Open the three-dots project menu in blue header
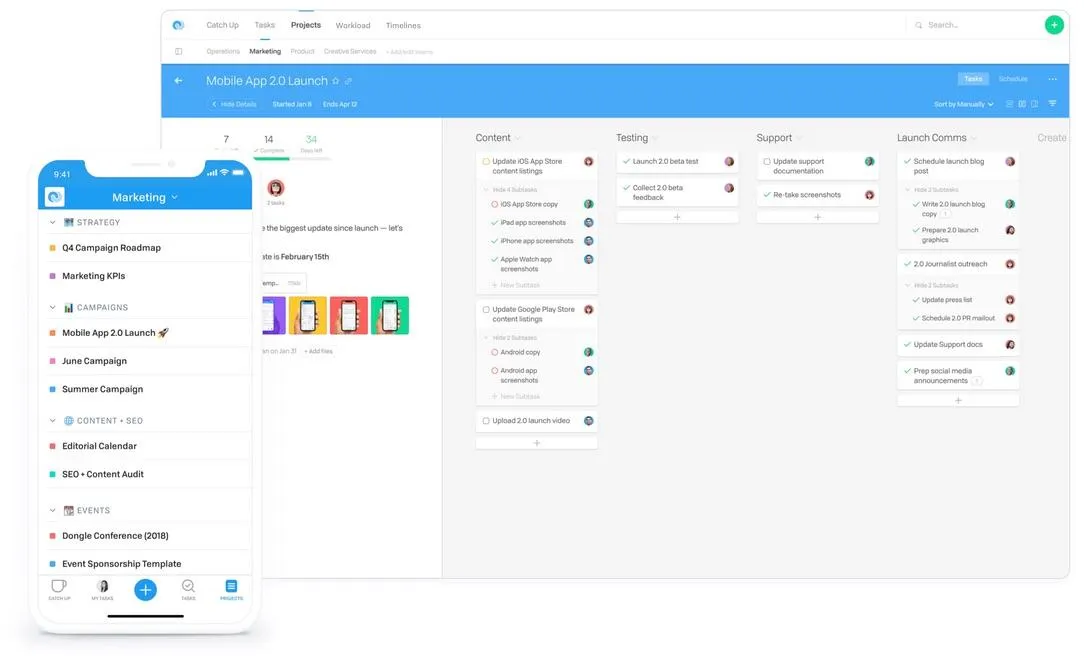Viewport: 1084px width, 659px height. (x=1052, y=79)
